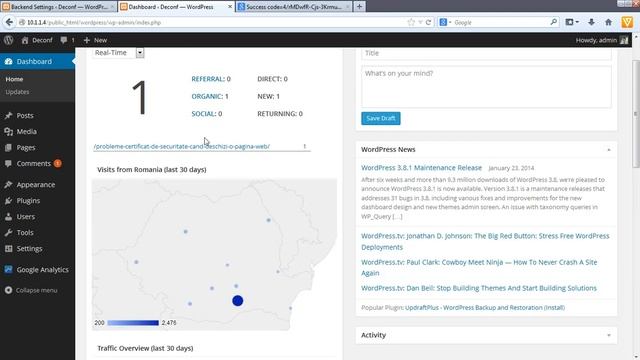Open the SOCIAL traffic link
The height and width of the screenshot is (360, 640).
[203, 113]
